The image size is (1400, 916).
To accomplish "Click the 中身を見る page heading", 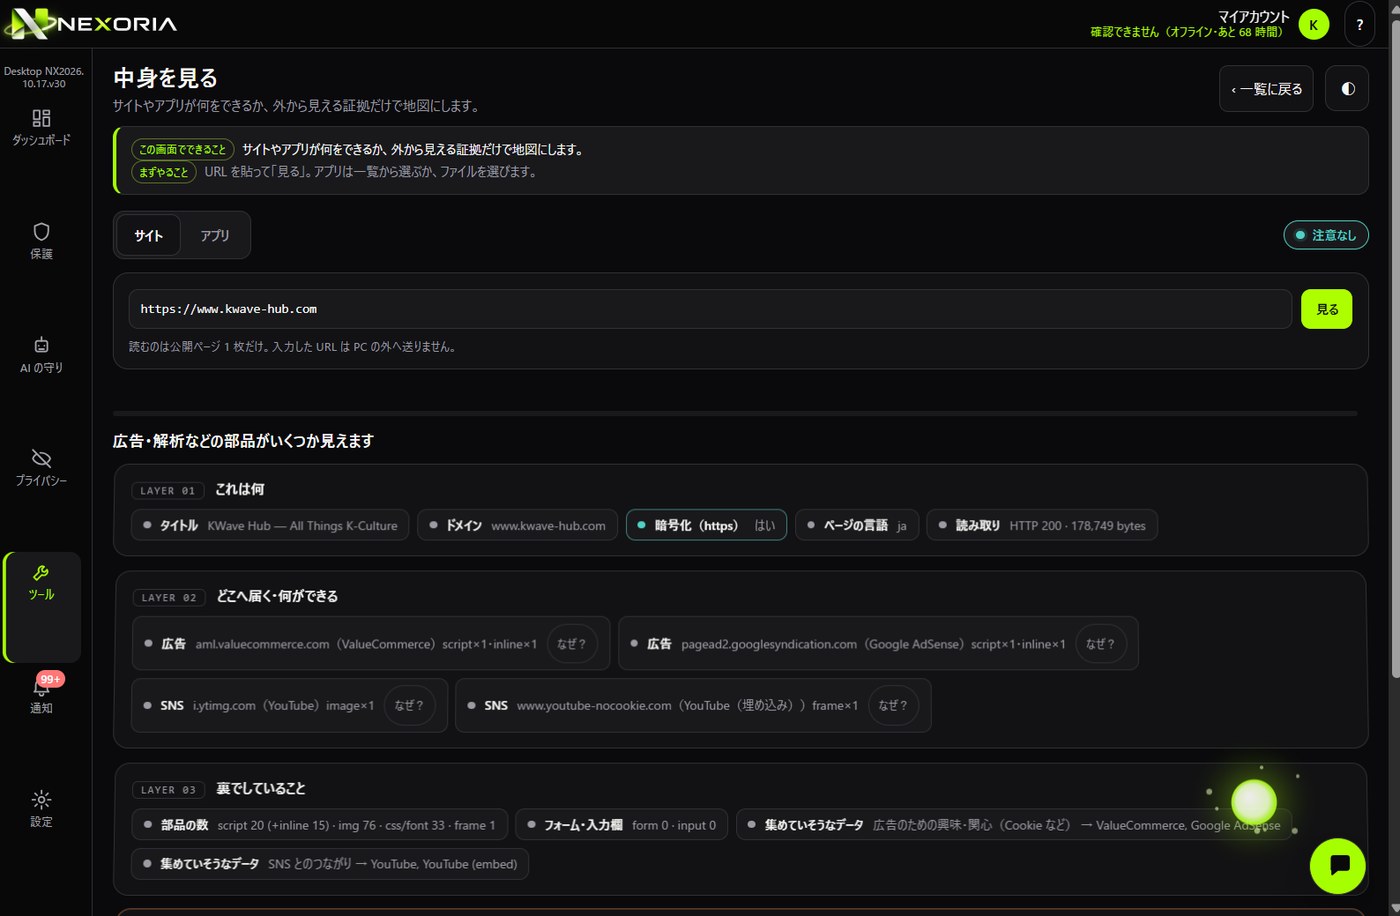I will 165,77.
